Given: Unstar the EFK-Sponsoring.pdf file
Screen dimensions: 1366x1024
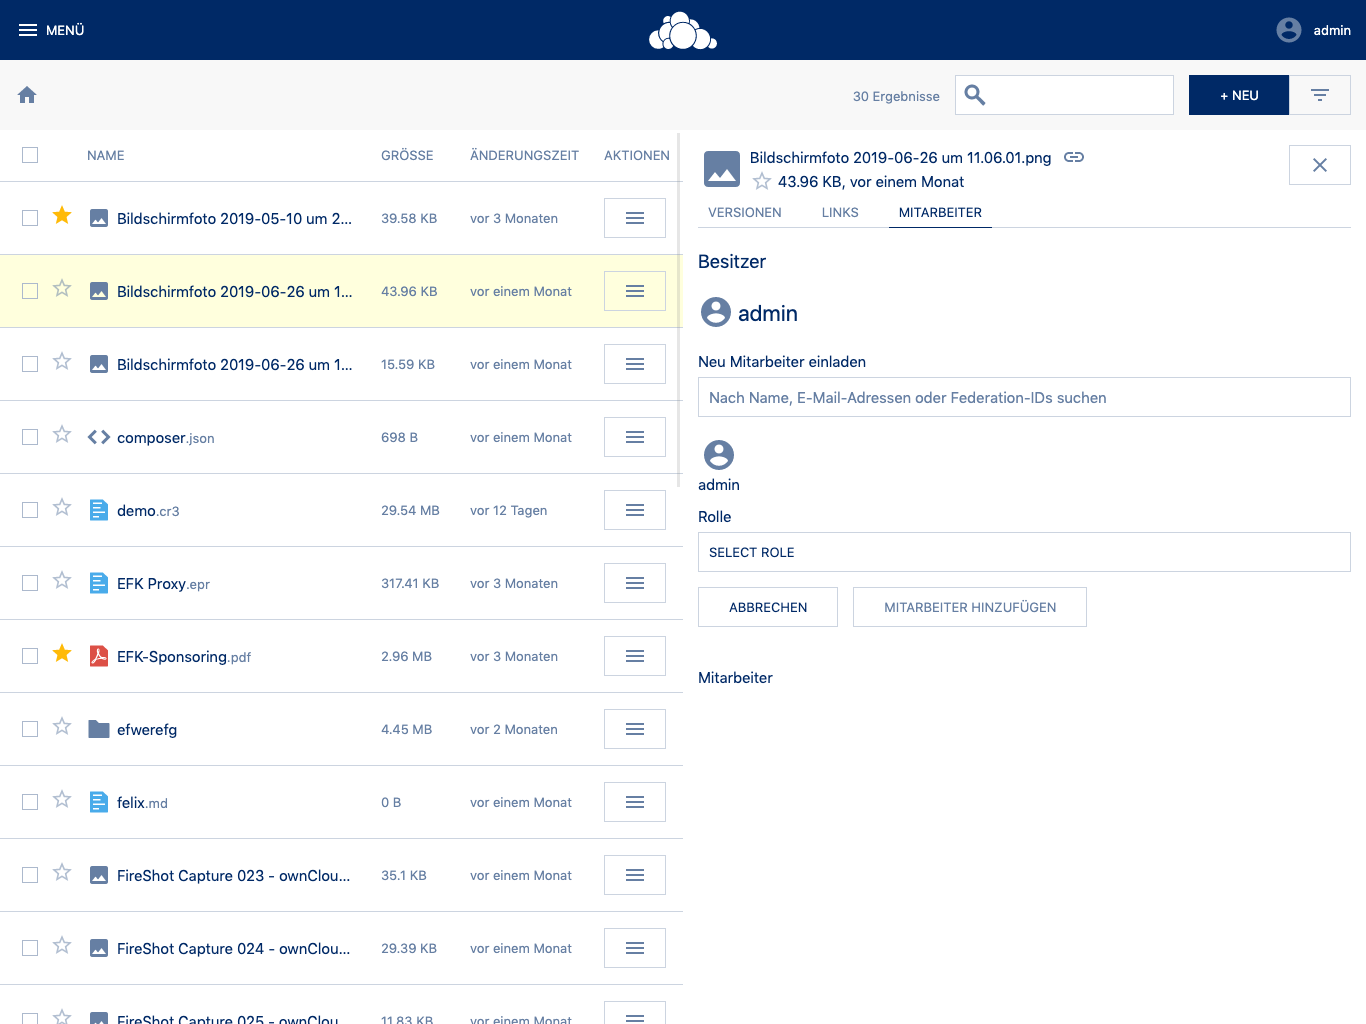Looking at the screenshot, I should coord(62,654).
